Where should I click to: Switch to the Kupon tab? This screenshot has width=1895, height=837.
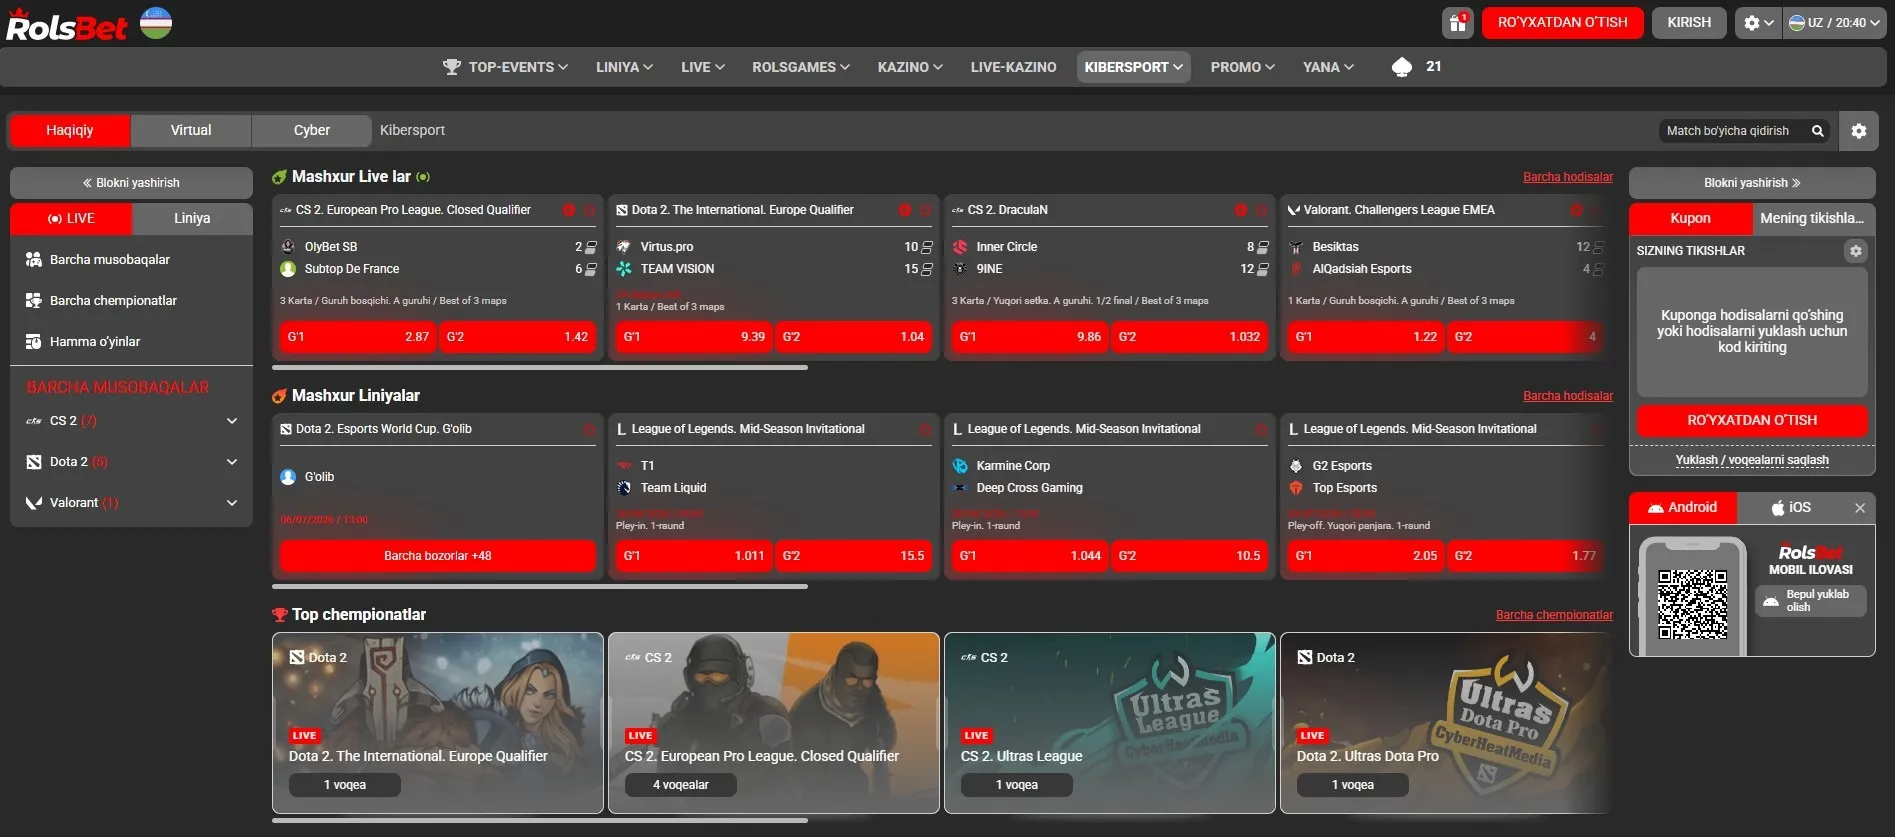pyautogui.click(x=1691, y=218)
